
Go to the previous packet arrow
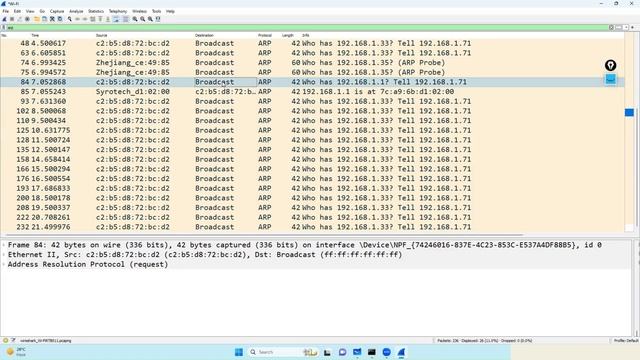pos(78,19)
